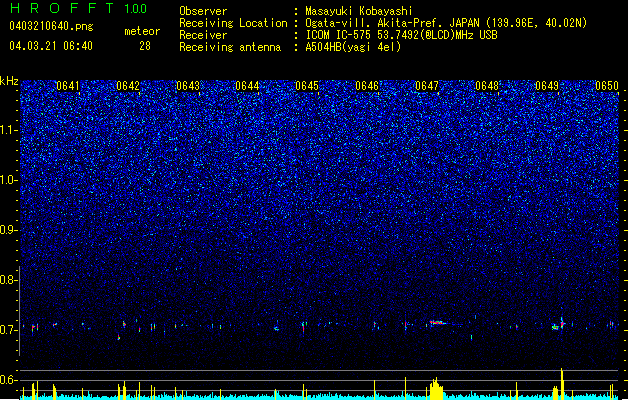Screen dimensions: 629x400
Task: Select the filename 0403210640.png
Action: [51, 26]
